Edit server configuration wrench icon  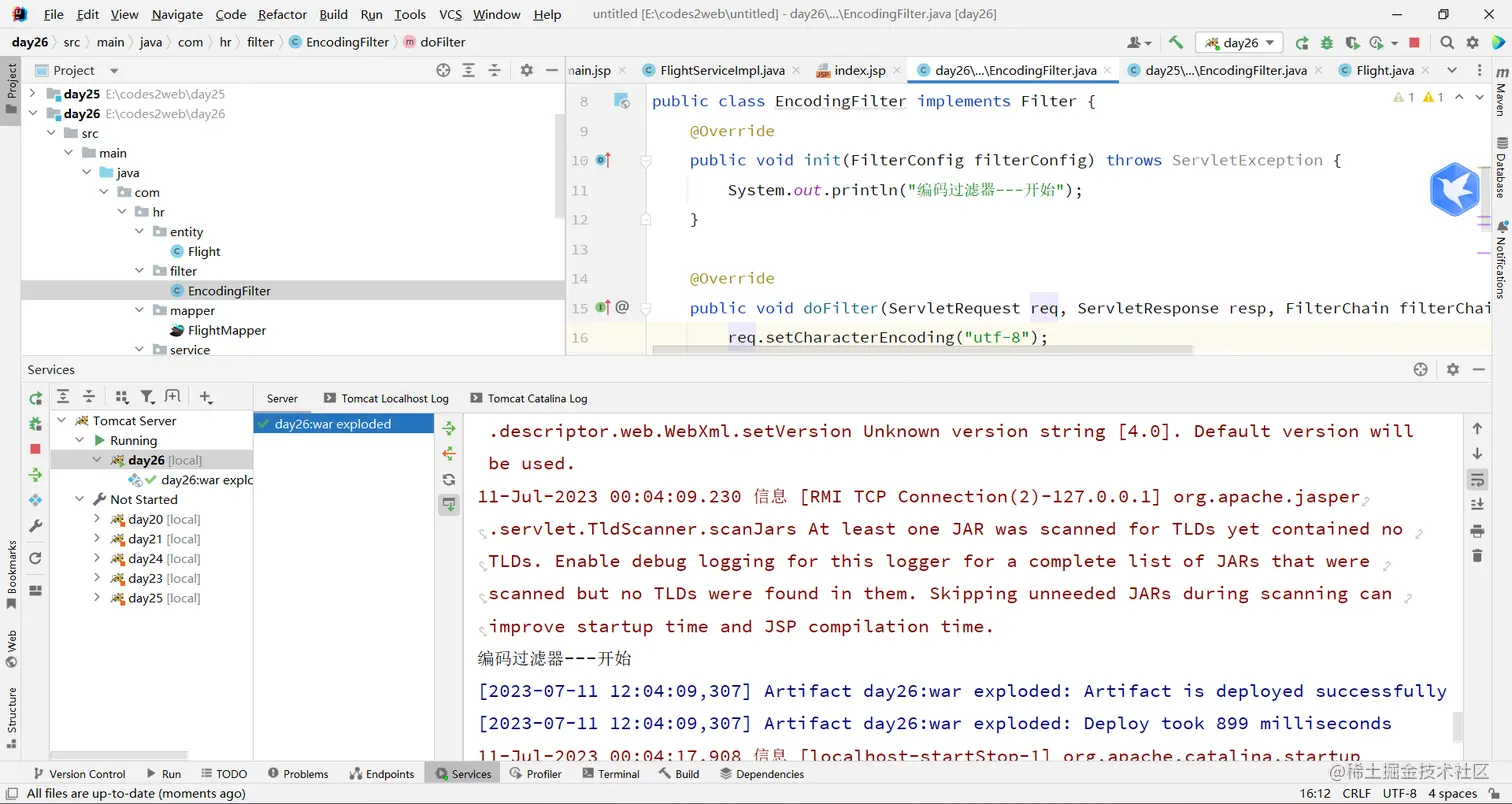(x=35, y=526)
